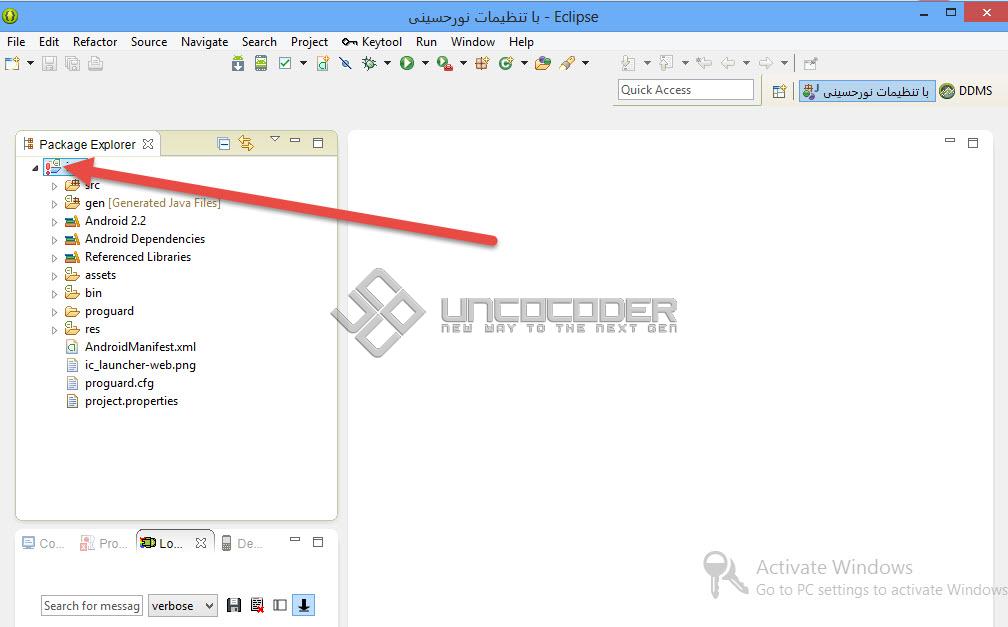Open the File menu
1008x627 pixels.
pyautogui.click(x=16, y=42)
